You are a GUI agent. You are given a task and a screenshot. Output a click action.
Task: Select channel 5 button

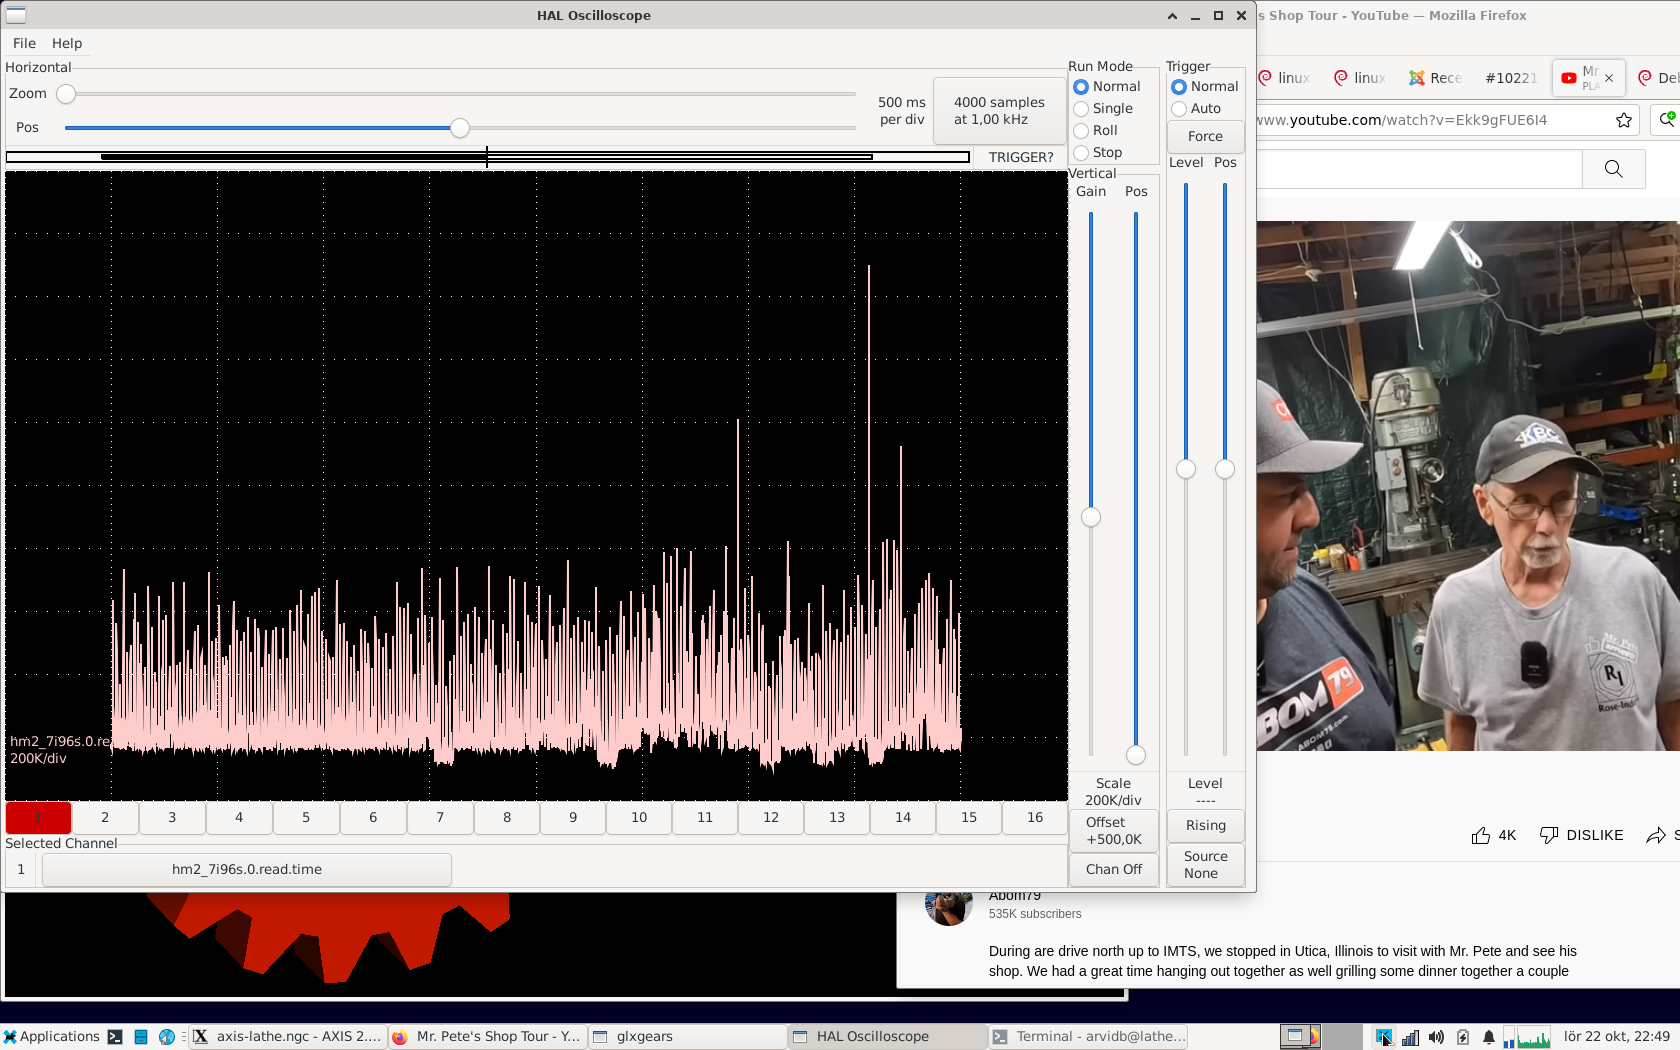[x=306, y=817]
